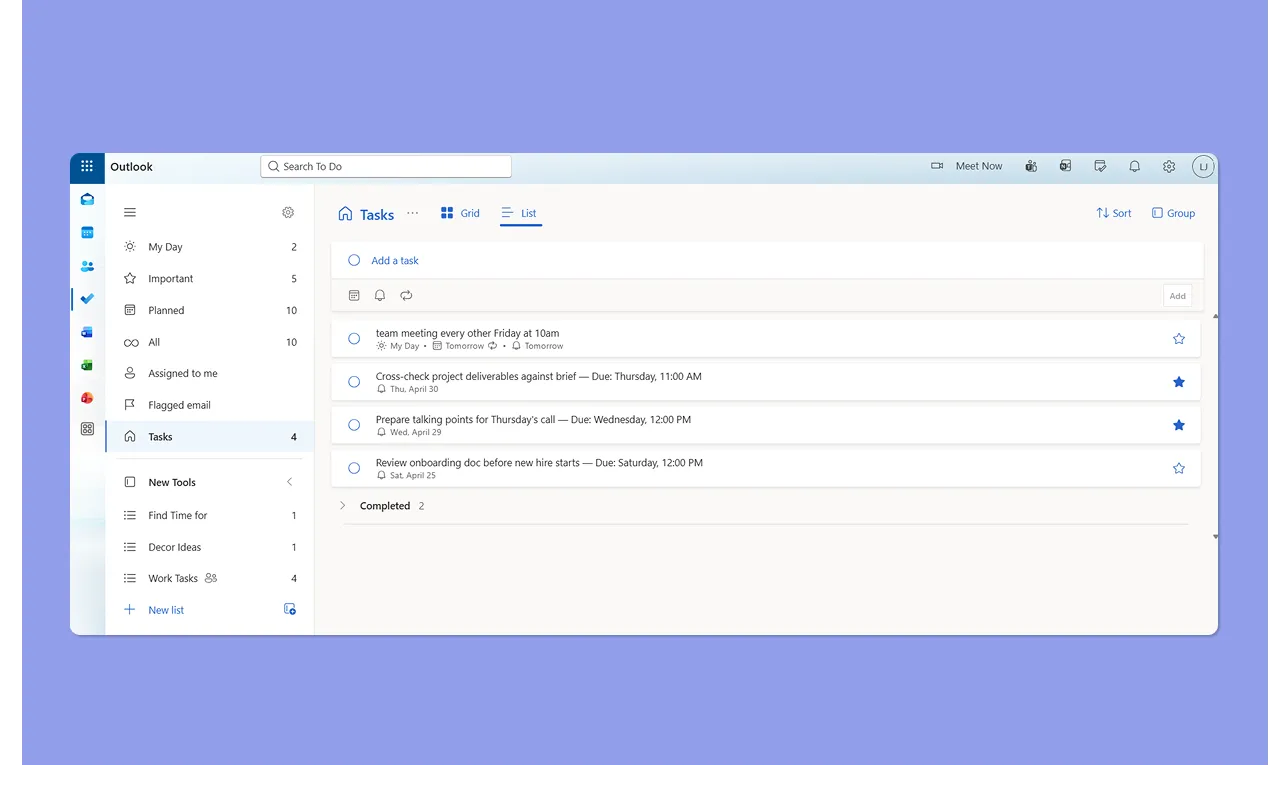Open the Tasks list ellipsis menu
Screen dimensions: 1288x788
point(413,213)
